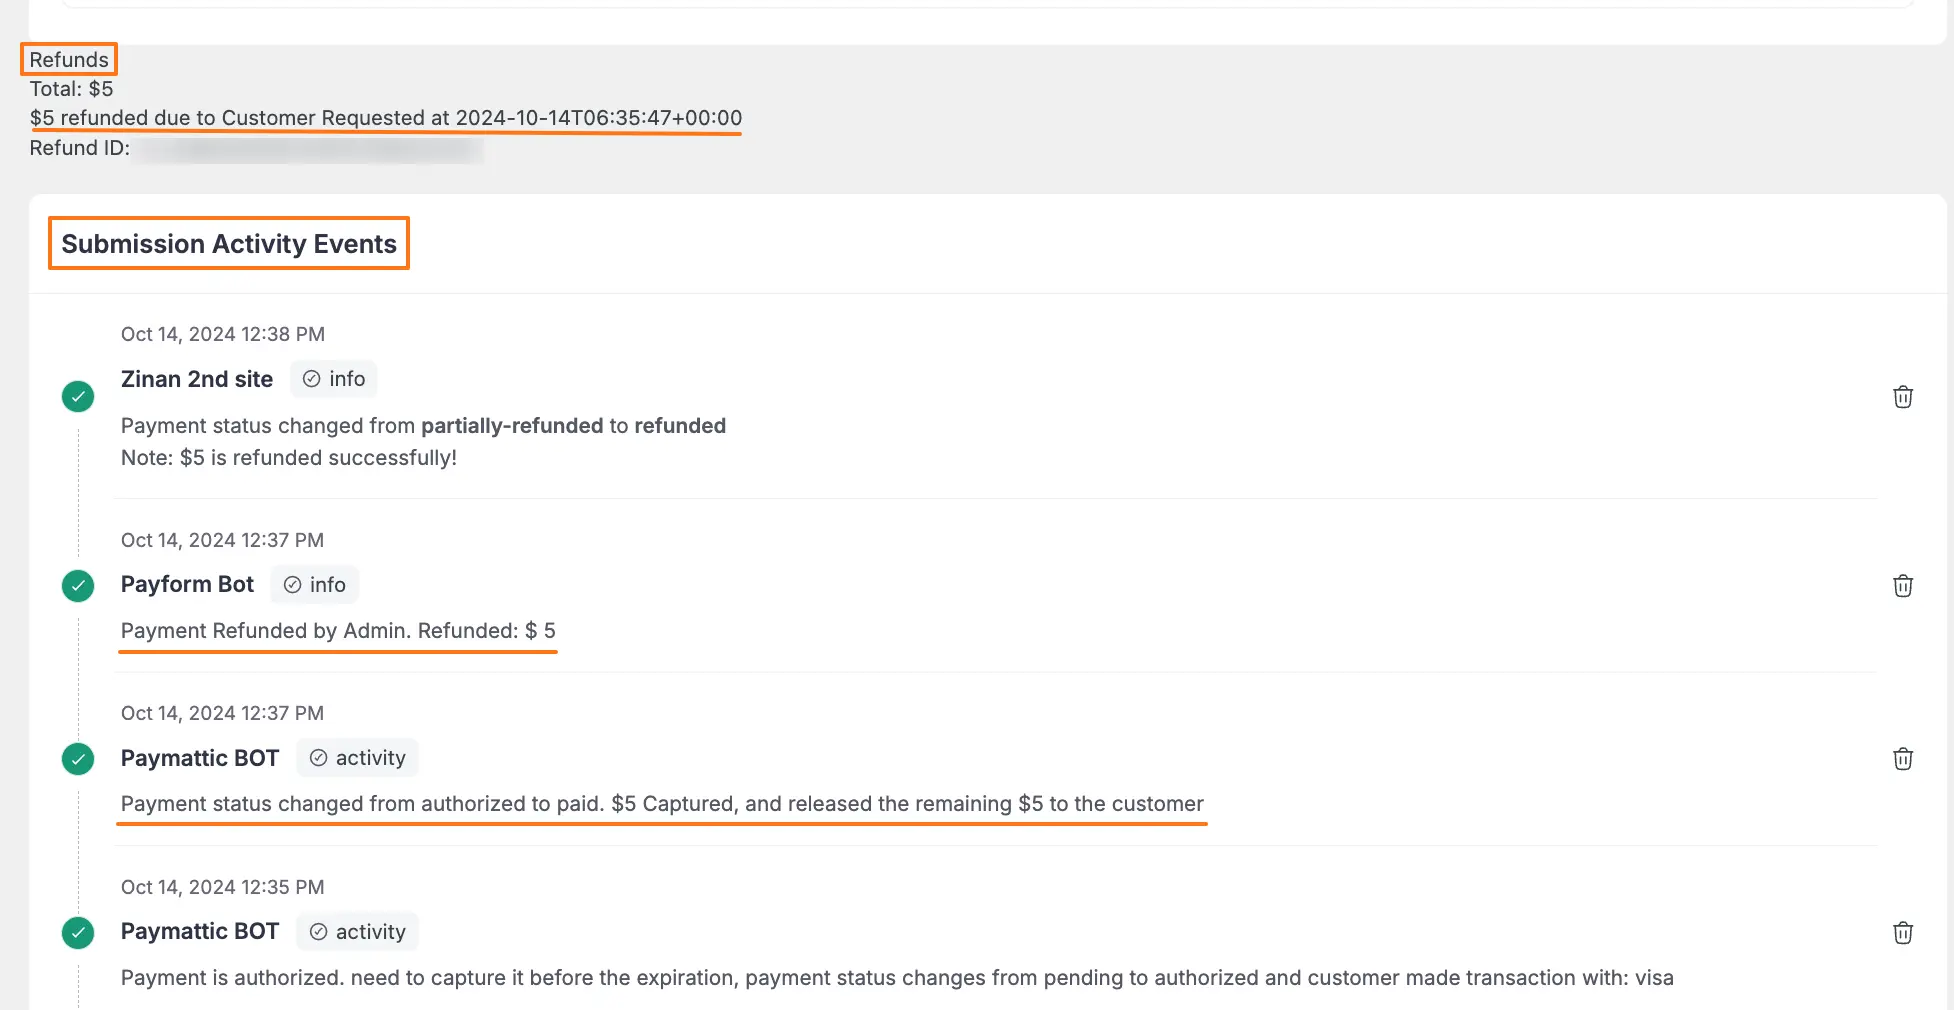The width and height of the screenshot is (1954, 1010).
Task: Click green check beside 12:35 PM Paymattic BOT
Action: coord(78,933)
